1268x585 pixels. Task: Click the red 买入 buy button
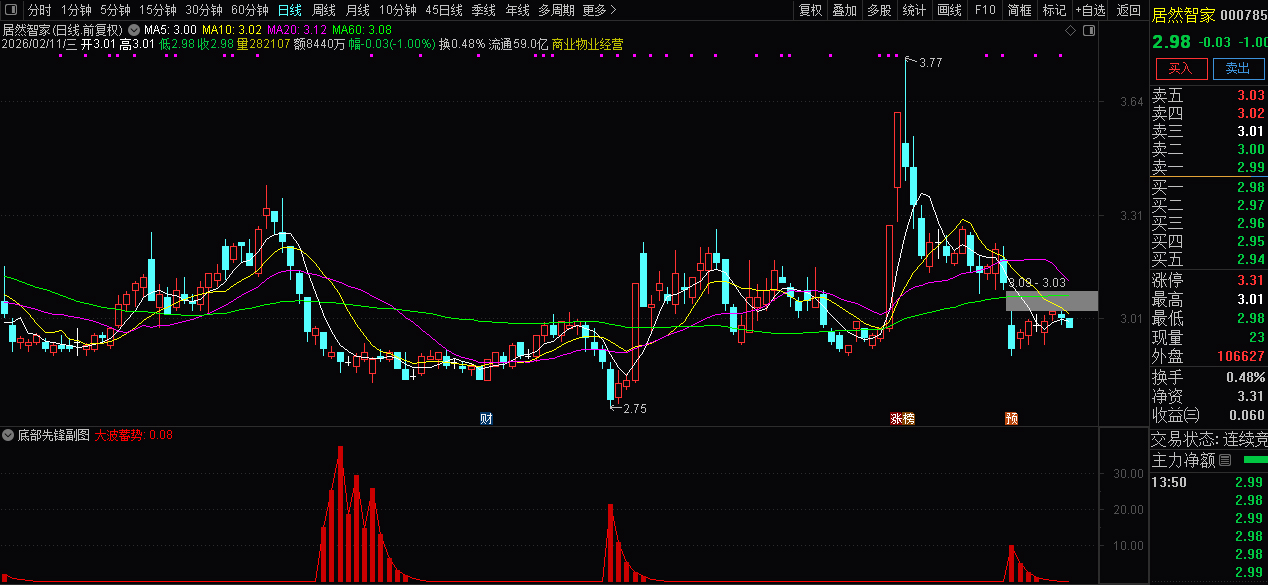[x=1181, y=68]
